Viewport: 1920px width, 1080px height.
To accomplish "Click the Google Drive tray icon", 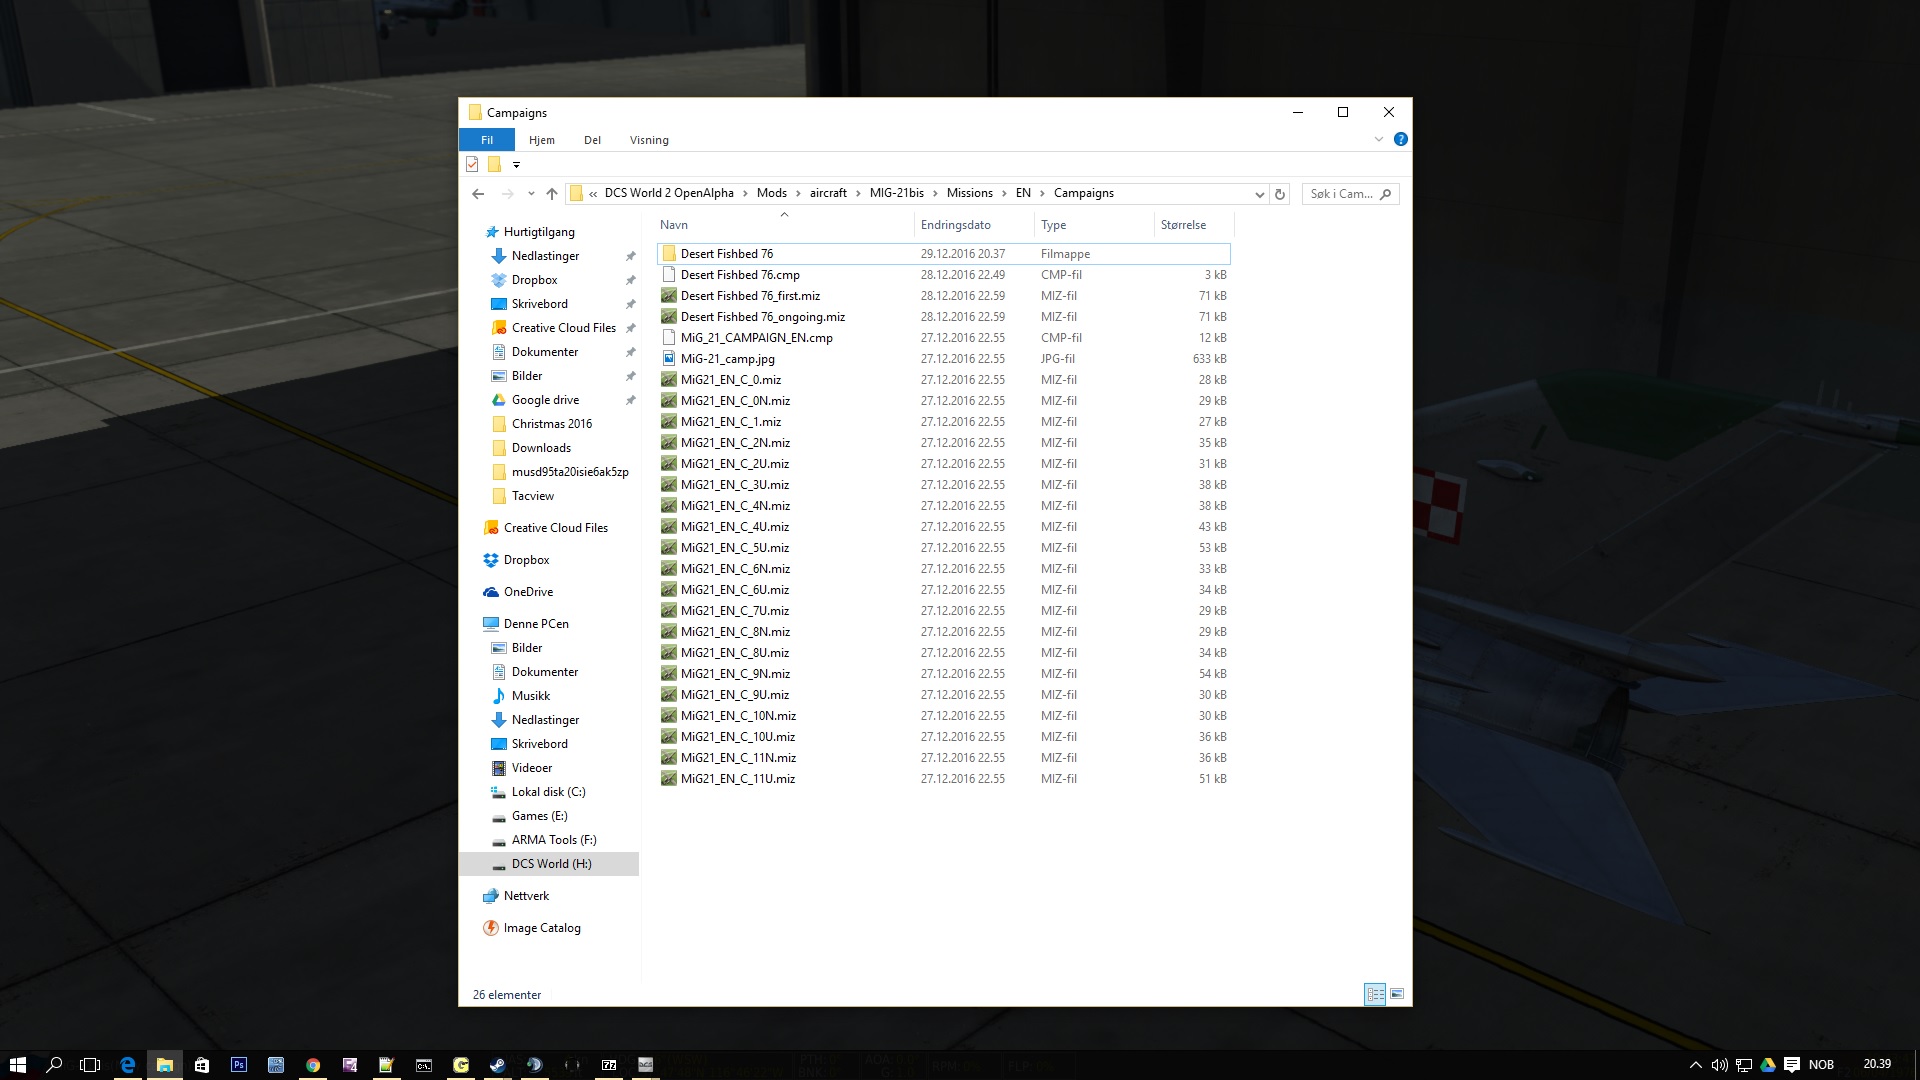I will 1768,1065.
